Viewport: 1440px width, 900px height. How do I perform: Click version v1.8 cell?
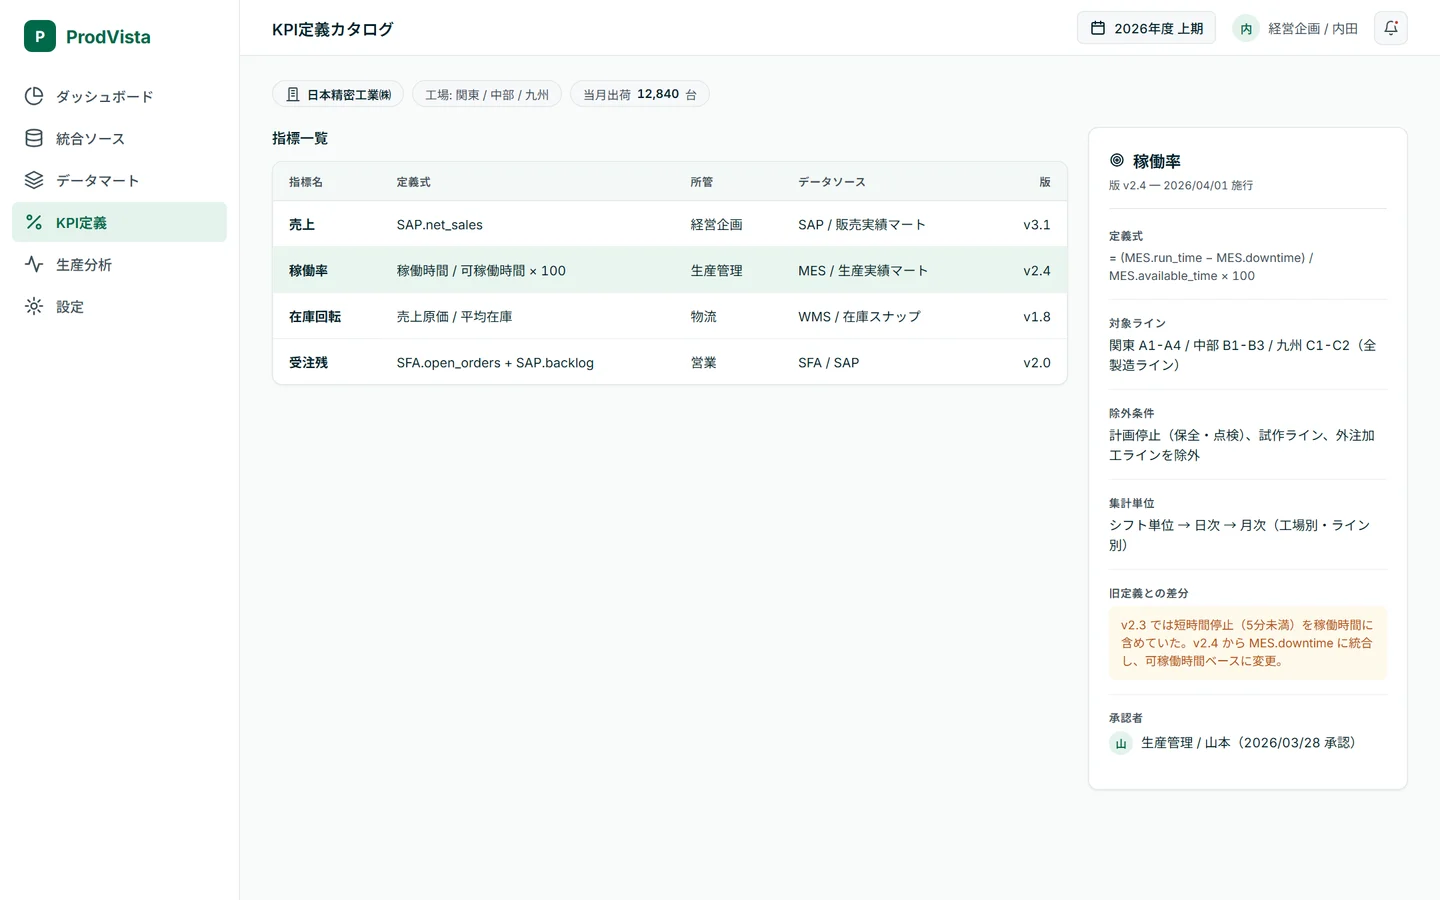pyautogui.click(x=1037, y=317)
